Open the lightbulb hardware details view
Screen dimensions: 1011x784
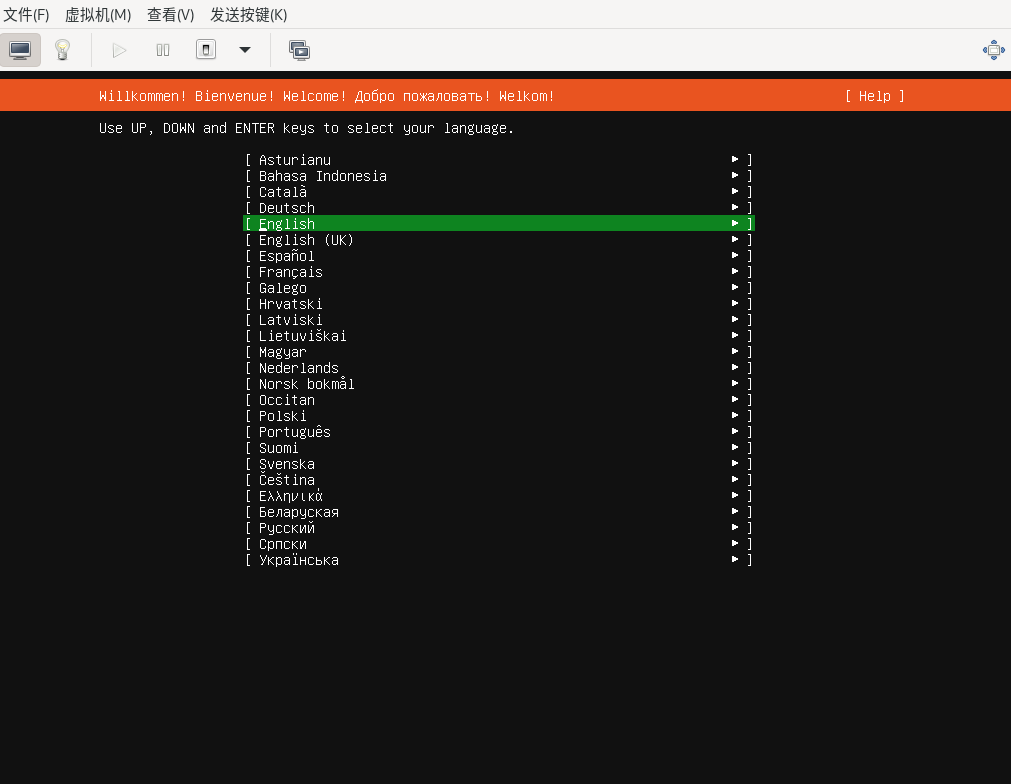click(x=62, y=50)
